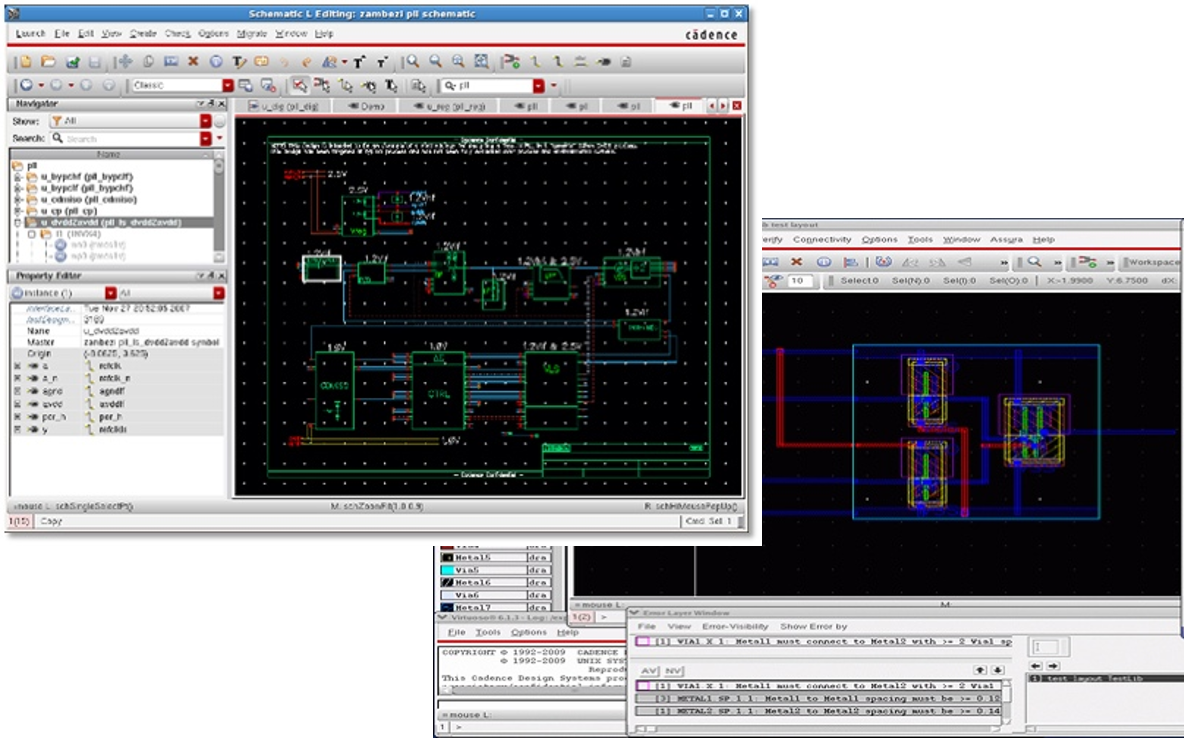The height and width of the screenshot is (738, 1184).
Task: Expand the u_cp (pll_cp) tree node
Action: click(17, 212)
